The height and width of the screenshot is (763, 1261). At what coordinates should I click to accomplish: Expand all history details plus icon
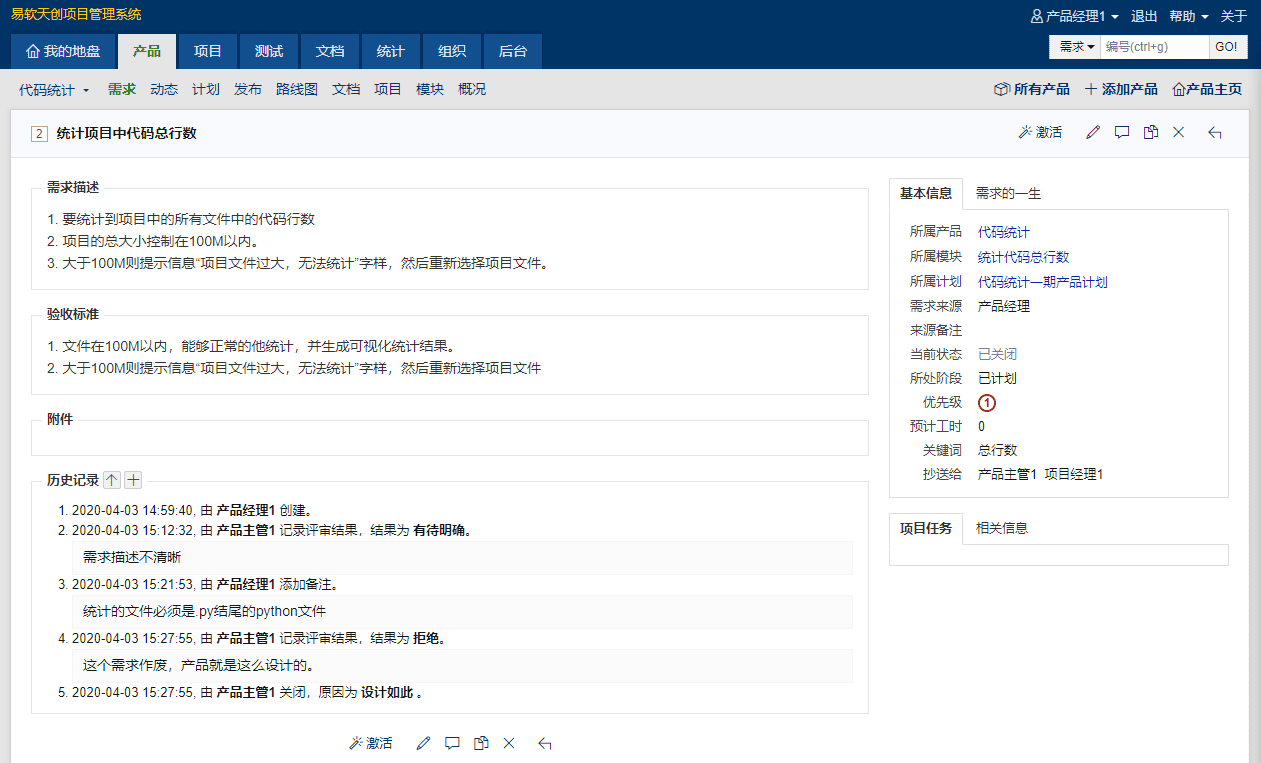click(x=133, y=480)
